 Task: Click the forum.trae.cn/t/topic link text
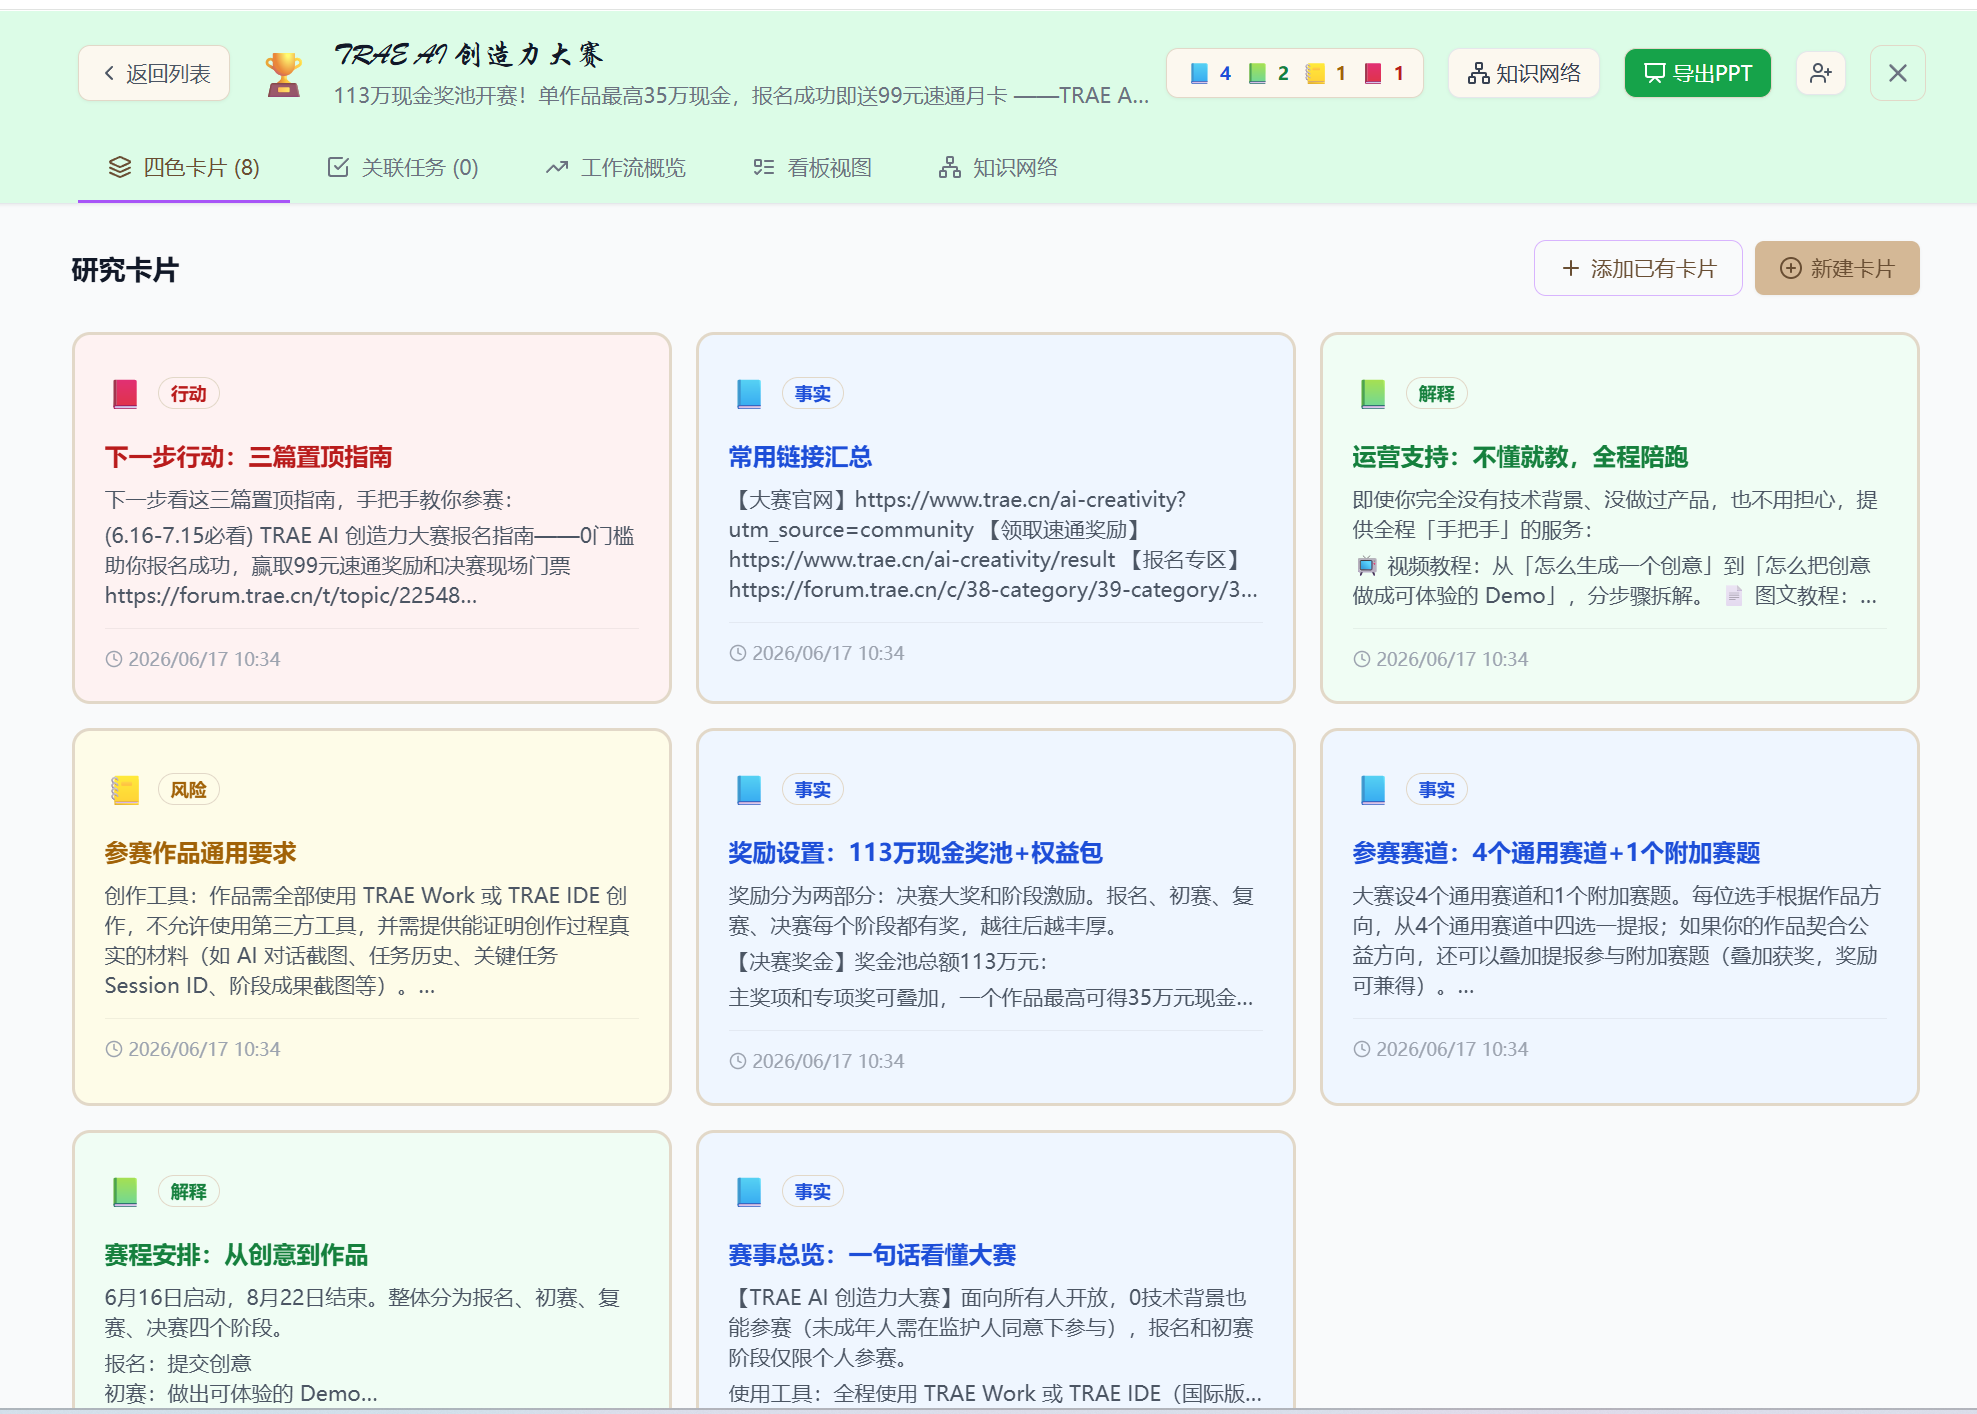[291, 596]
